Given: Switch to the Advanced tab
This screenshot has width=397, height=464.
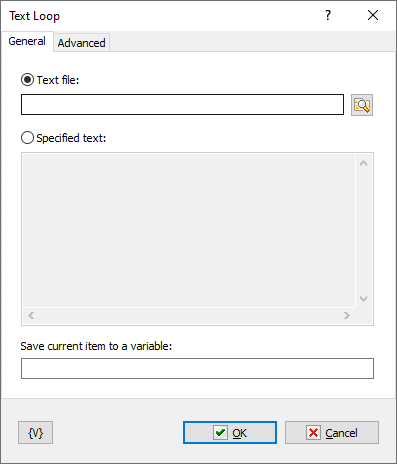Looking at the screenshot, I should 81,43.
